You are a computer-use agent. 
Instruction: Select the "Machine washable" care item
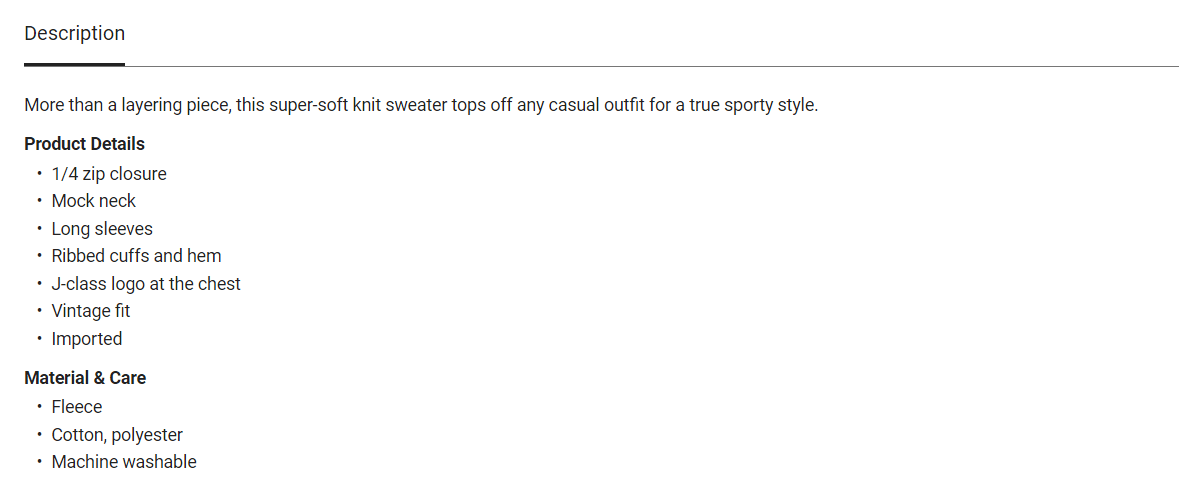pos(124,462)
